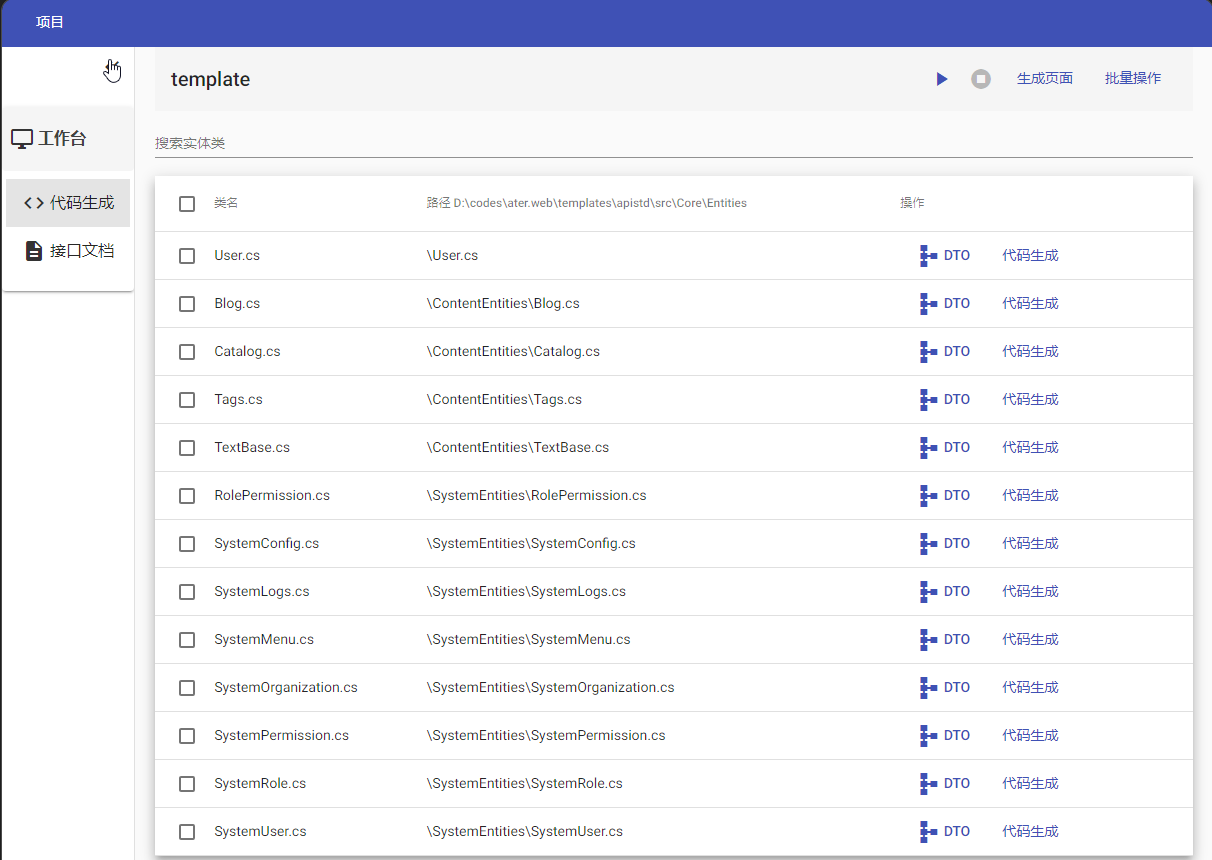Check the Catalog.cs row checkbox
Image resolution: width=1212 pixels, height=860 pixels.
coord(187,352)
